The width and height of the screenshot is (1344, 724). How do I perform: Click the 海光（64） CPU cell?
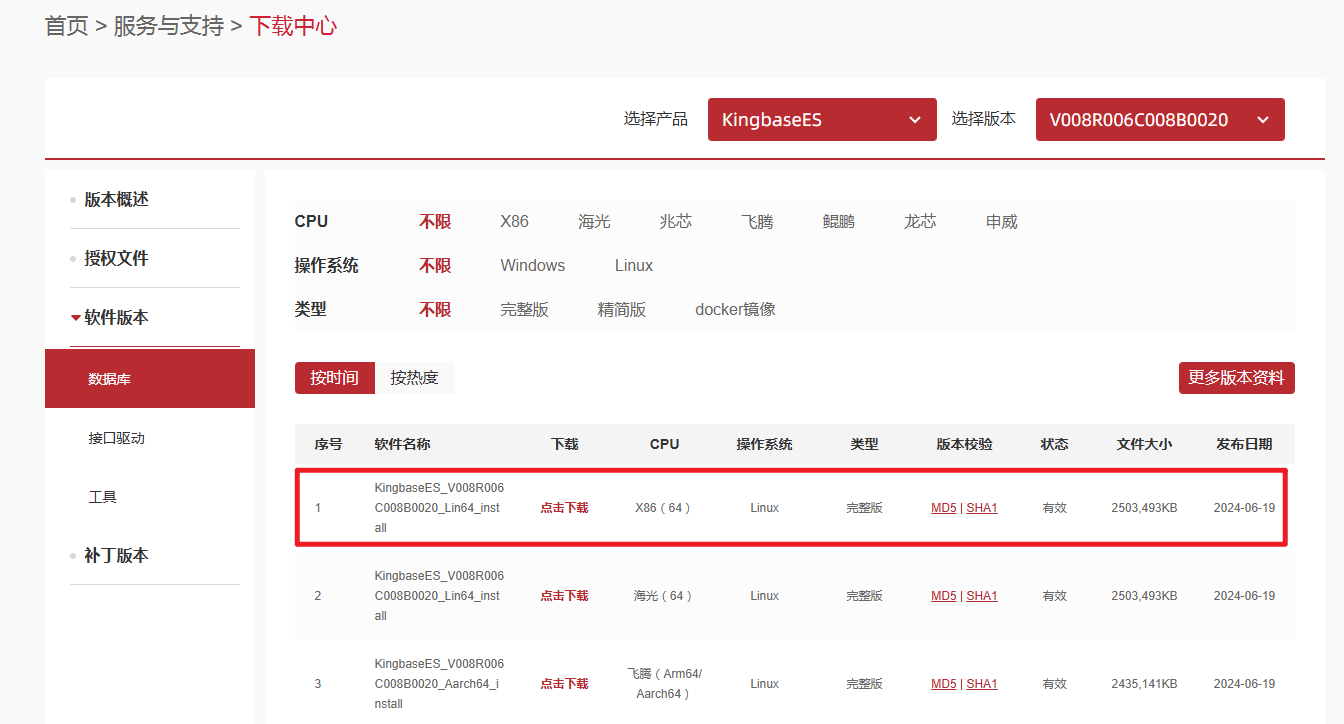point(664,596)
